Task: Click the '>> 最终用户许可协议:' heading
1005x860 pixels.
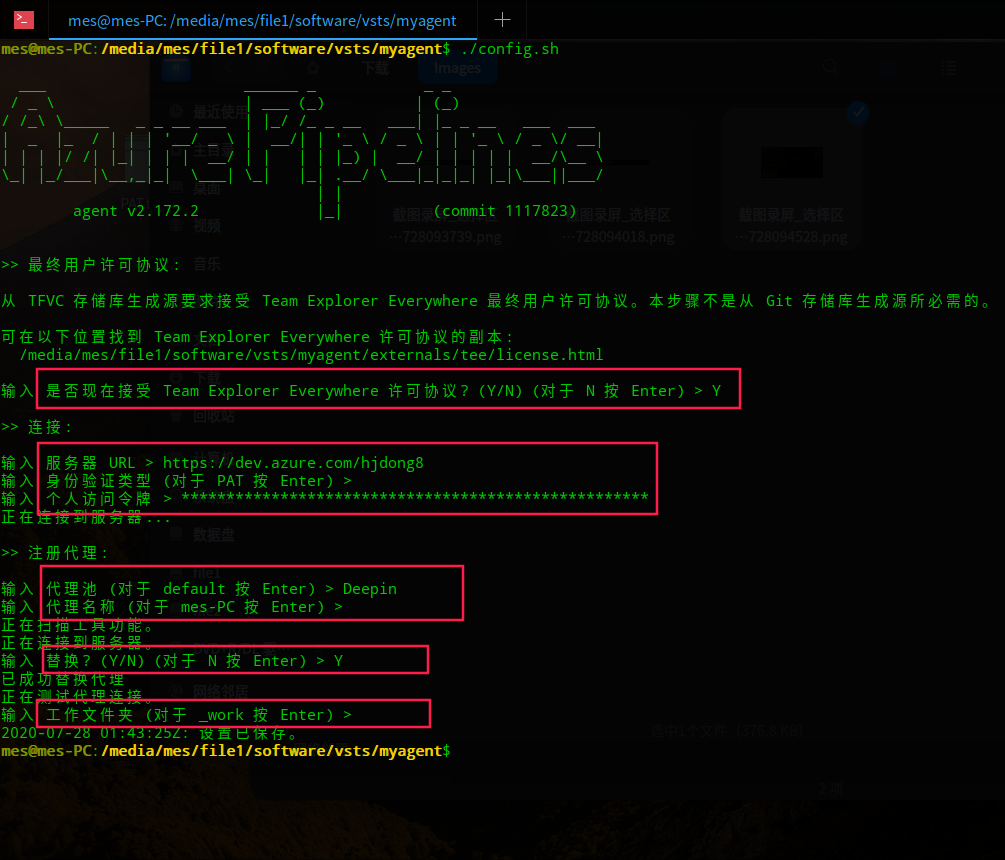Action: tap(91, 265)
